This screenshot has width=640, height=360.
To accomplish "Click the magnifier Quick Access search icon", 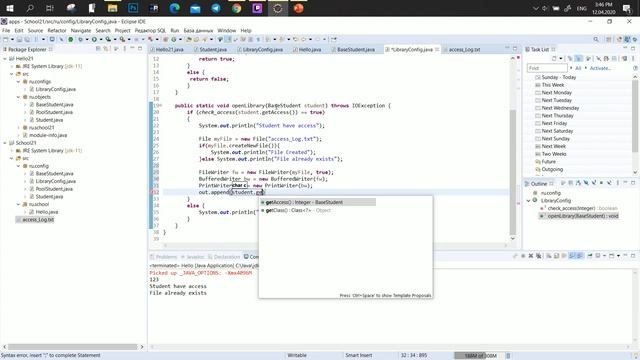I will click(x=596, y=39).
